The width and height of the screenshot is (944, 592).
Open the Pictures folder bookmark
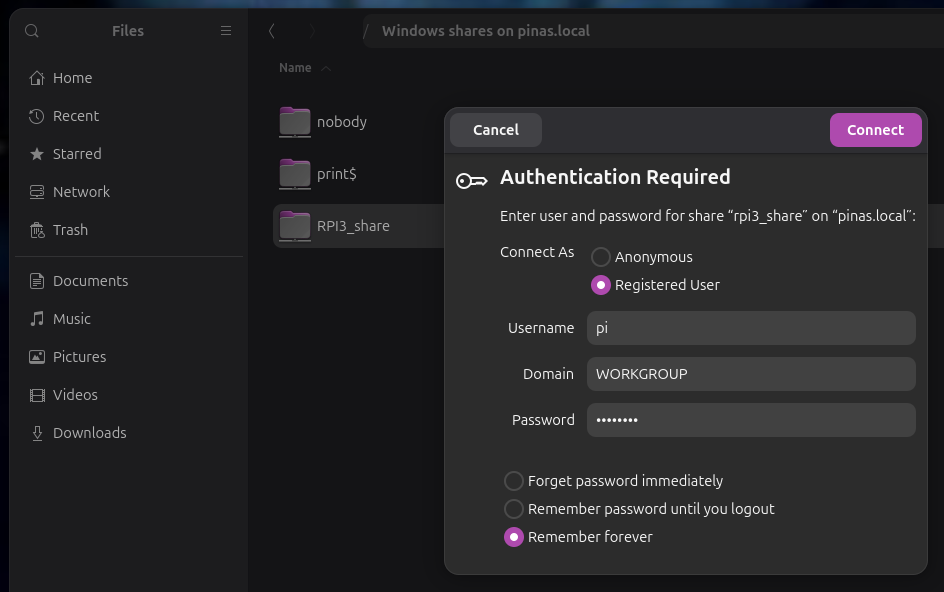coord(129,357)
